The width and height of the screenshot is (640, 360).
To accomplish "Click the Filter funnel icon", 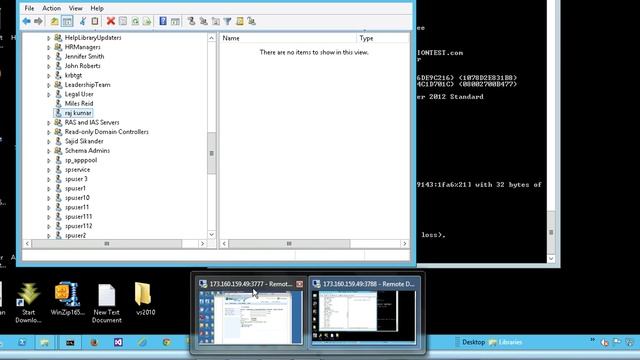I will pos(227,21).
